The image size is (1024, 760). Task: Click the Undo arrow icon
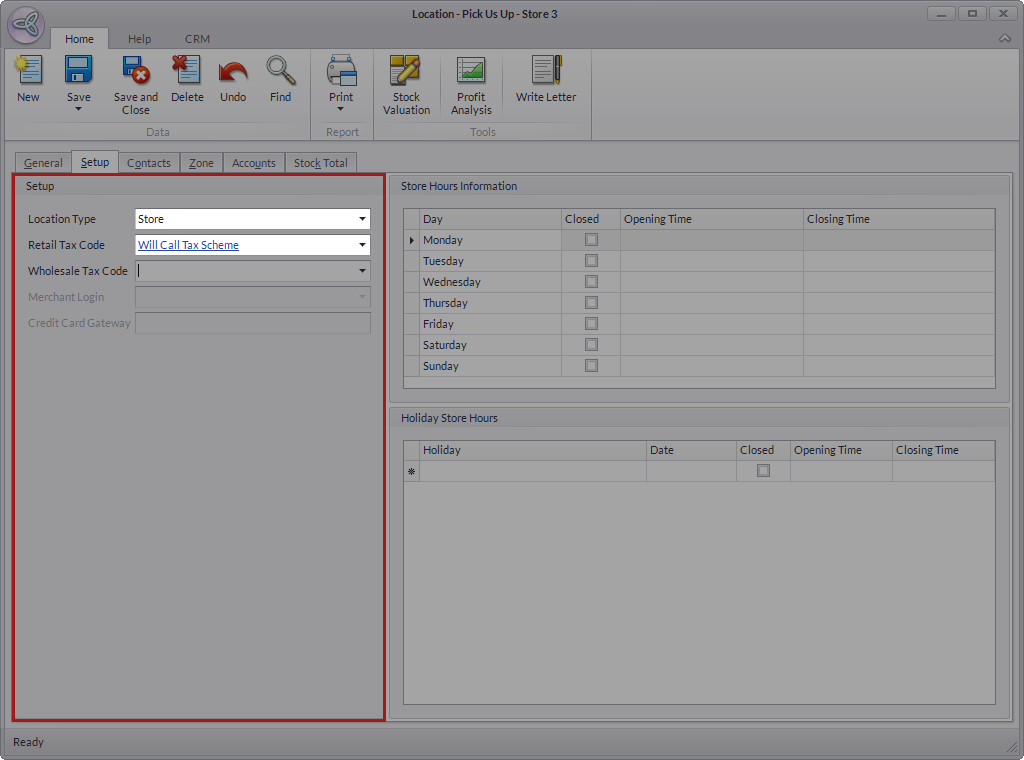tap(233, 71)
